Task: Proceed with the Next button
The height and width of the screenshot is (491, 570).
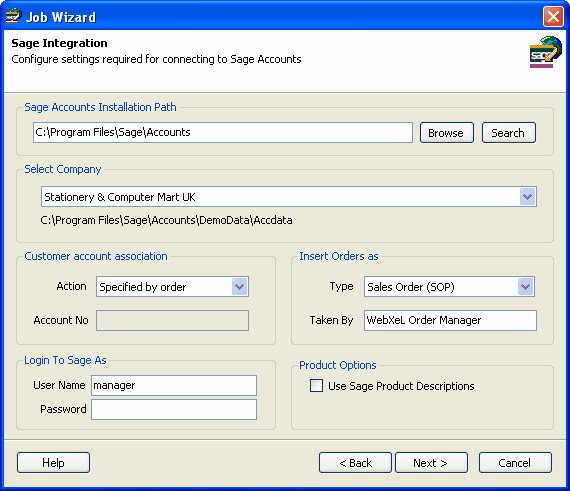Action: [431, 463]
